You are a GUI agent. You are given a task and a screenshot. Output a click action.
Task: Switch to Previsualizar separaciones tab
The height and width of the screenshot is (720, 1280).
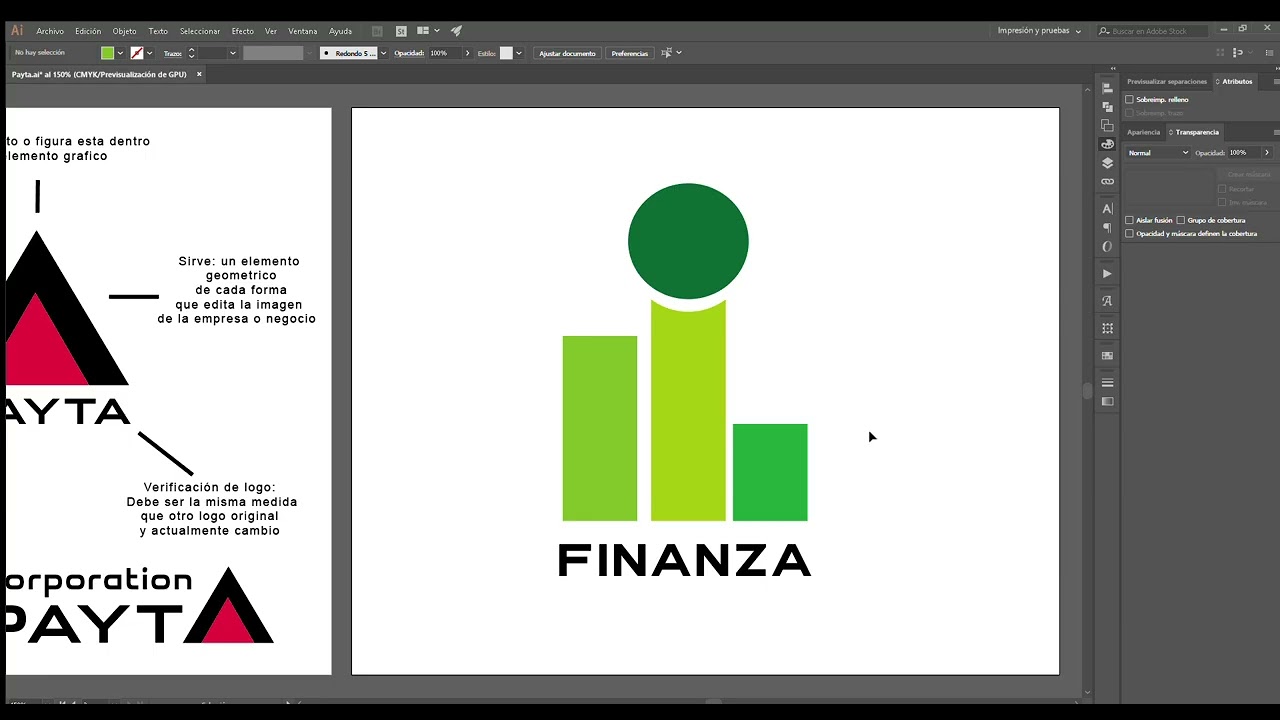(1167, 81)
